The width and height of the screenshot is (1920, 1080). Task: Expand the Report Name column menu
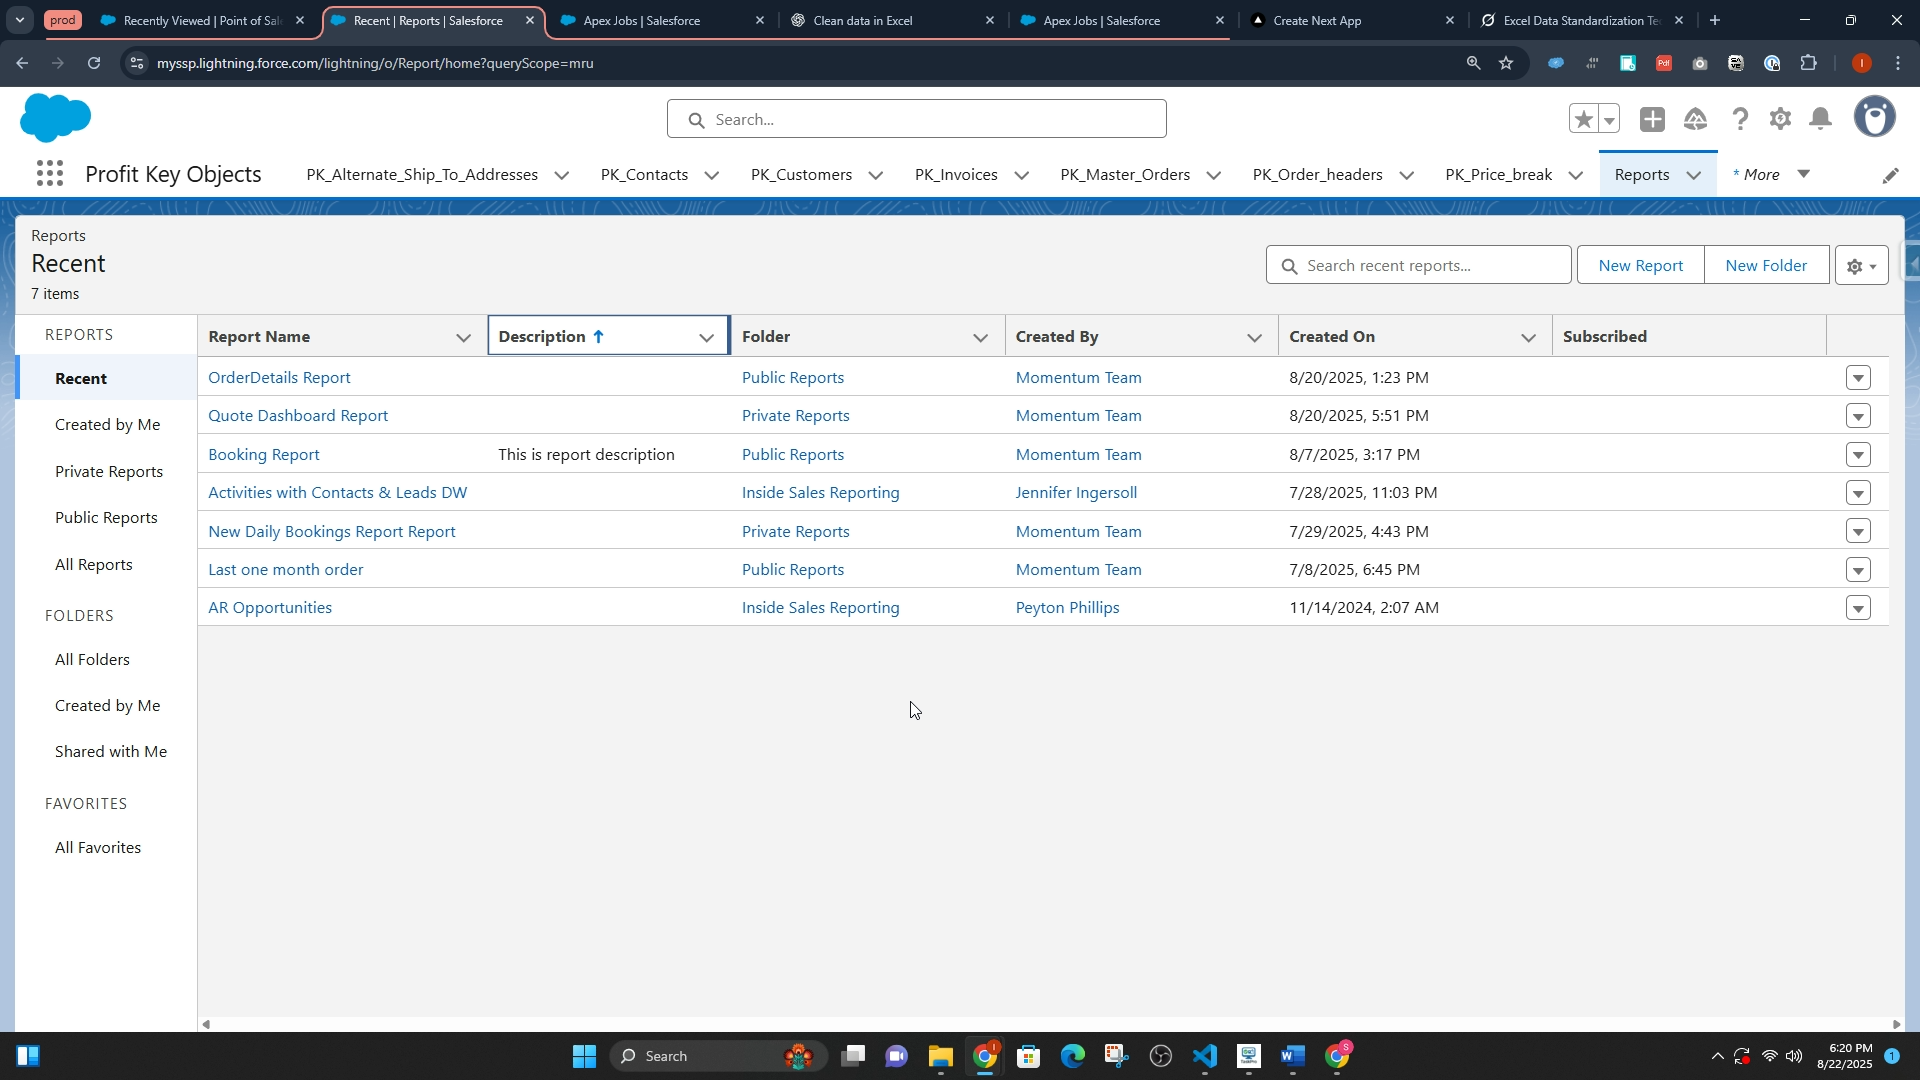(x=463, y=338)
